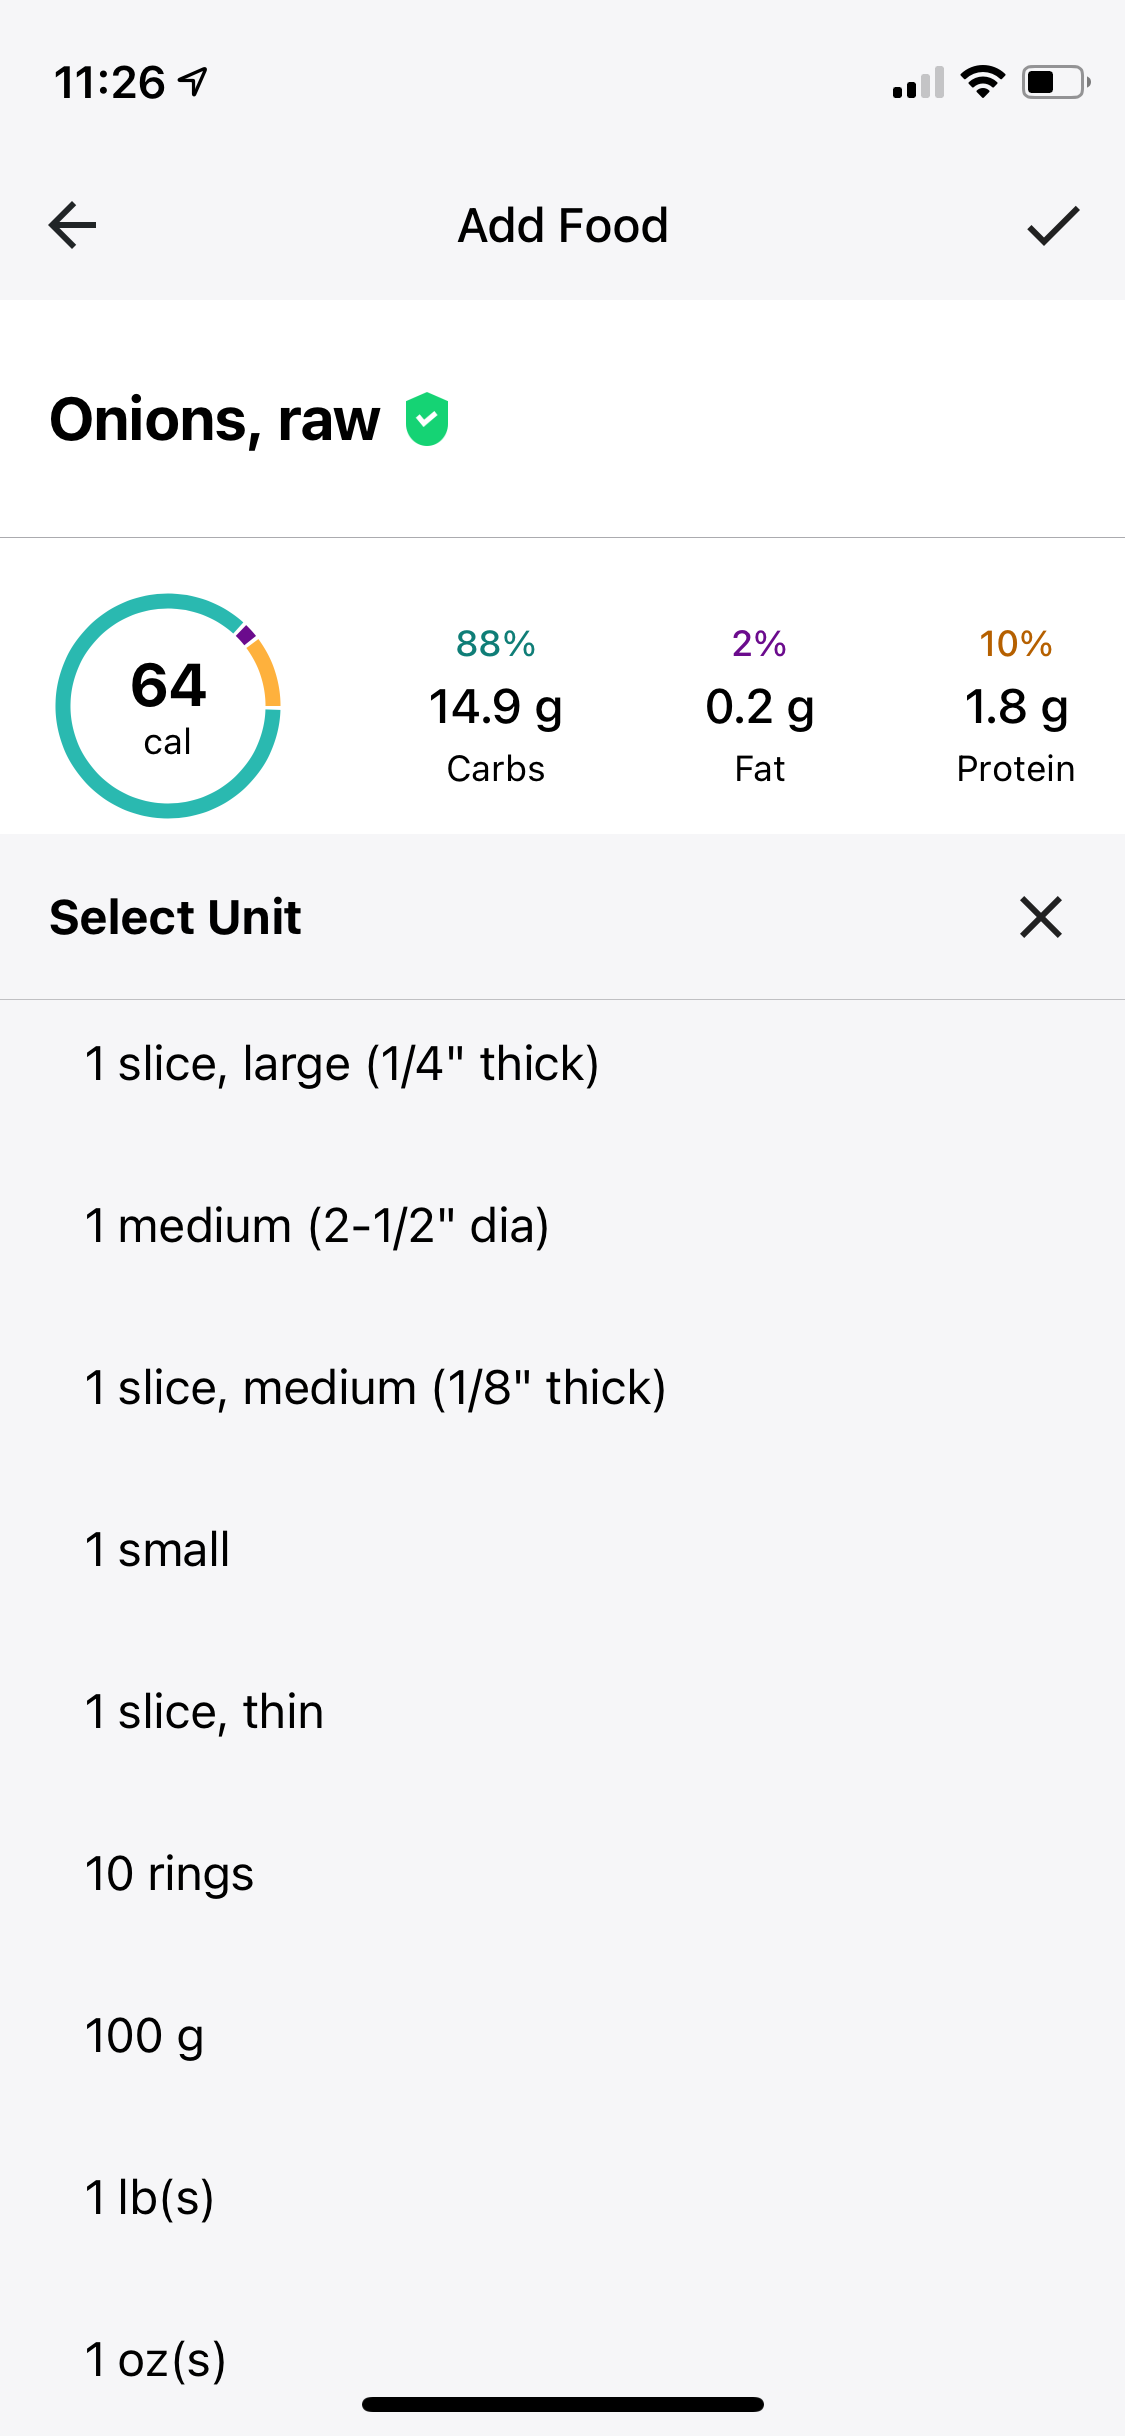
Task: Tap the 1.8 g Protein value
Action: pos(1016,707)
